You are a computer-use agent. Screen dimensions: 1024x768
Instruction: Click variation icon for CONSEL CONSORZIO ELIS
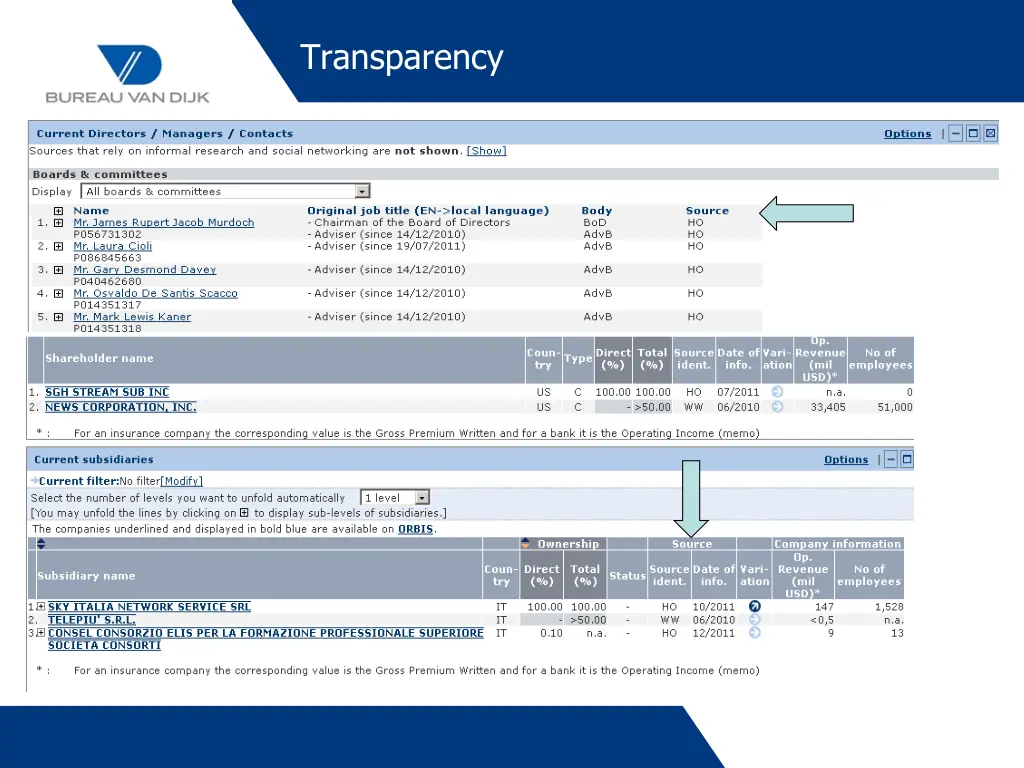(x=754, y=633)
